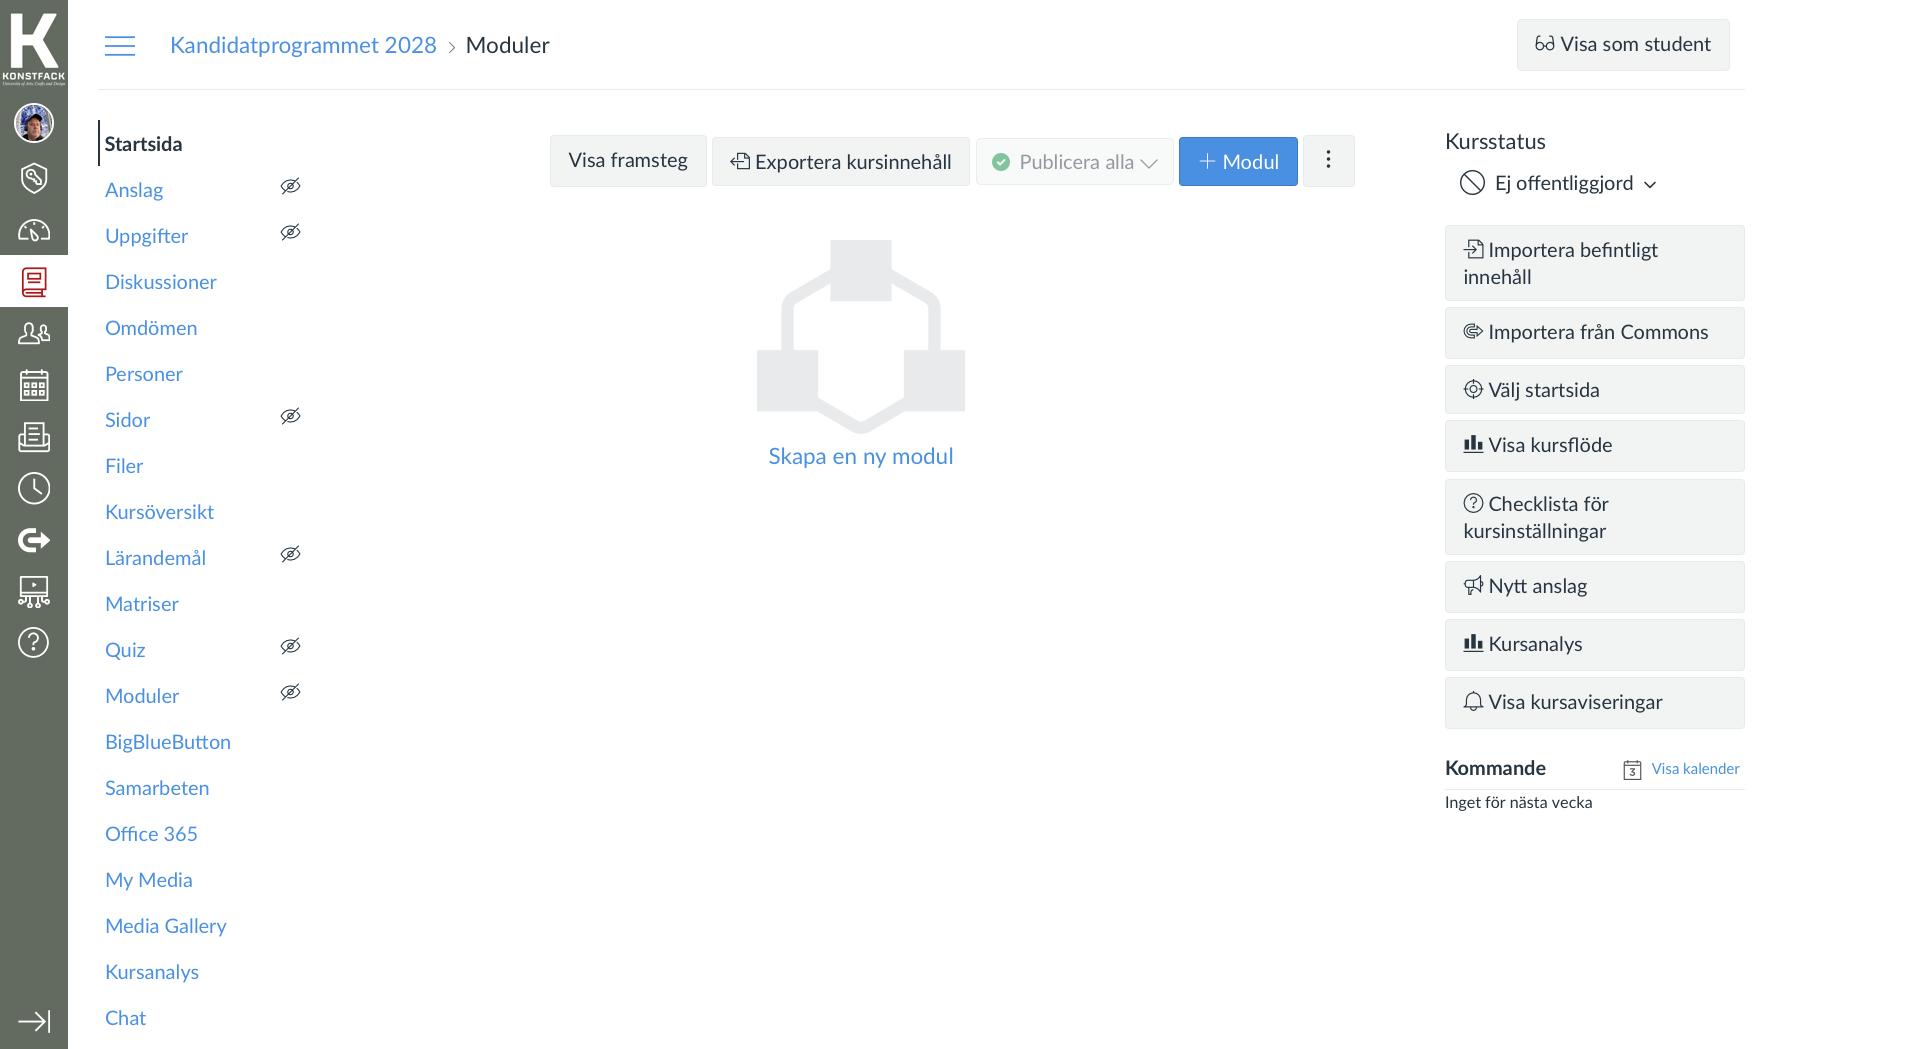
Task: Click the Välj startsida button
Action: tap(1594, 390)
